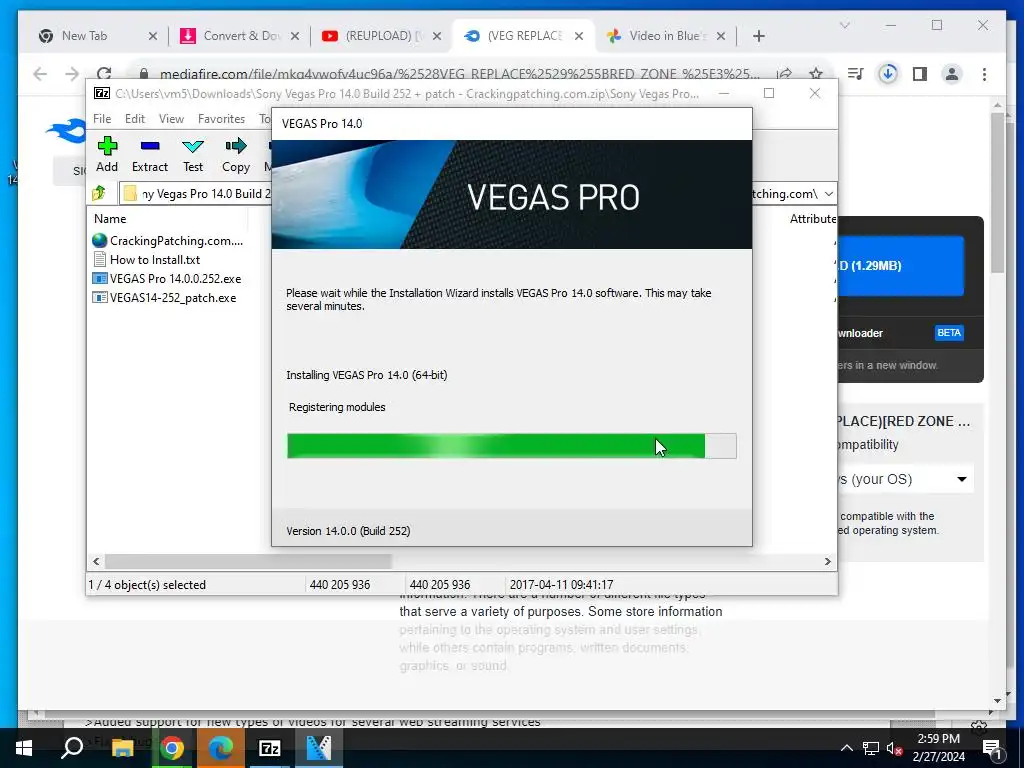Screen dimensions: 1024x768
Task: Show hidden system tray icons
Action: [846, 748]
